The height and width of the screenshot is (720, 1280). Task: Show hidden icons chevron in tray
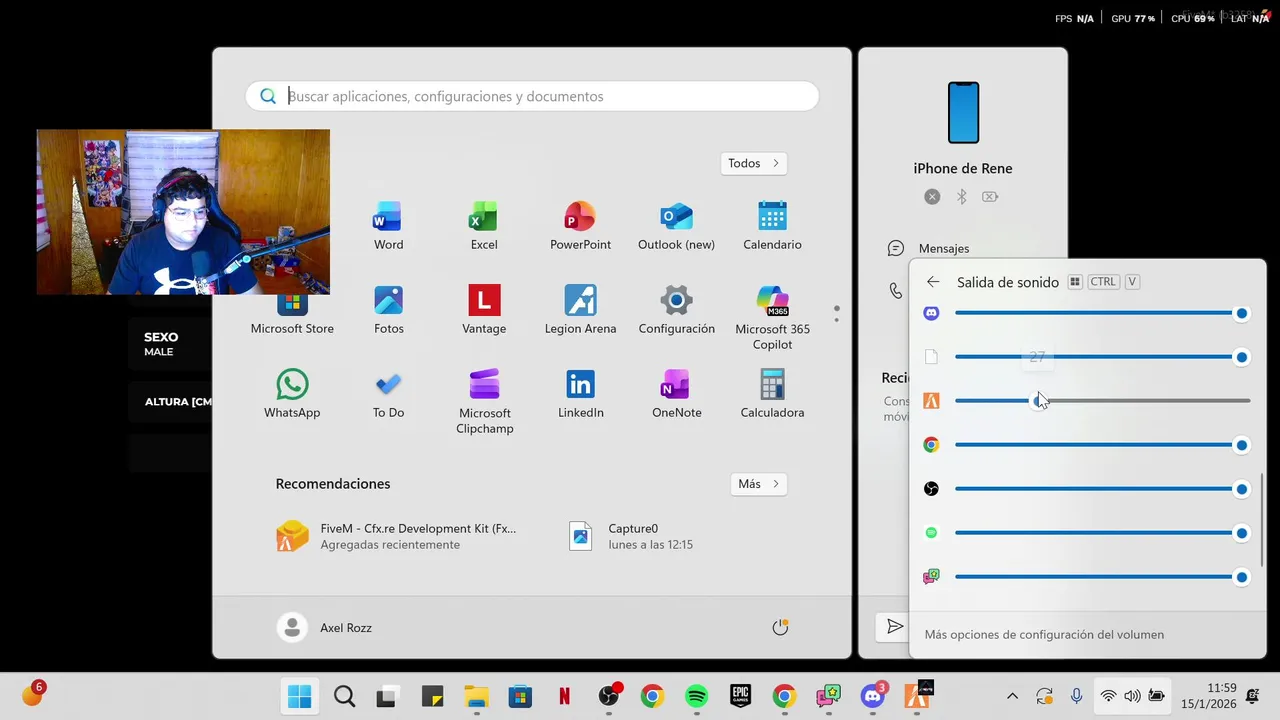pyautogui.click(x=1012, y=696)
